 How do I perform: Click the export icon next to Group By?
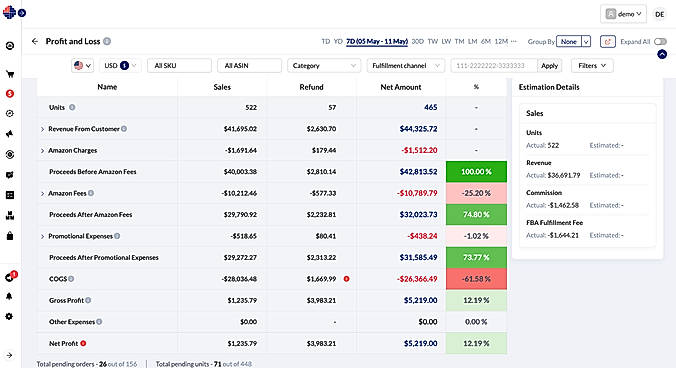pos(607,41)
